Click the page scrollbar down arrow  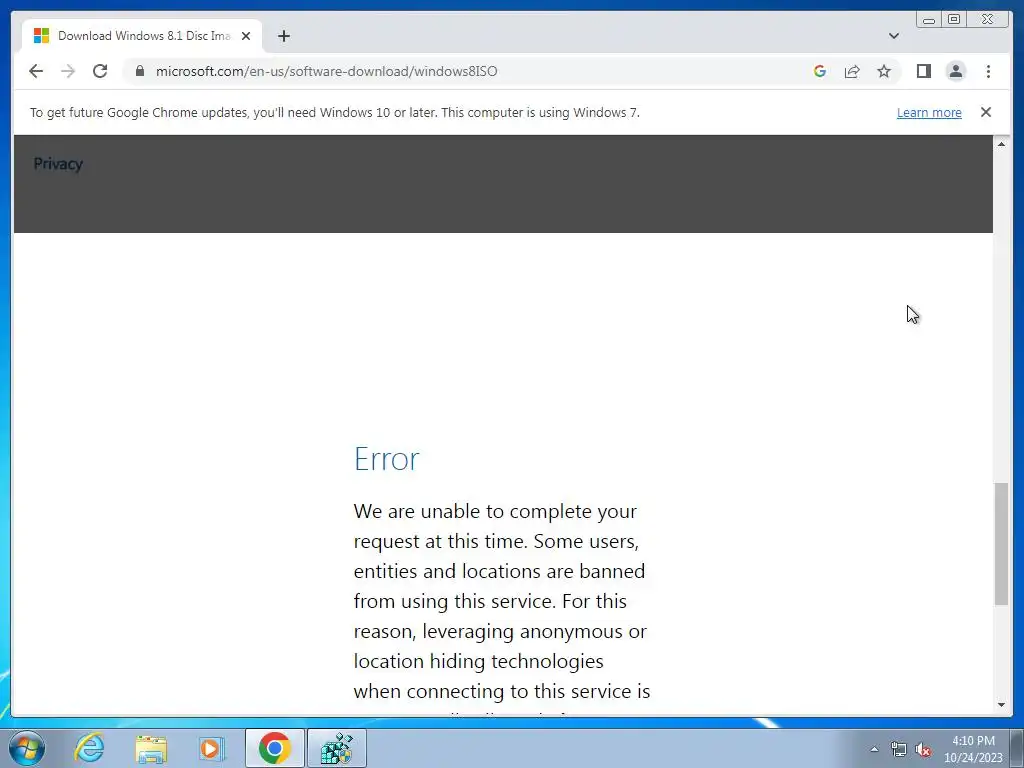point(1001,705)
